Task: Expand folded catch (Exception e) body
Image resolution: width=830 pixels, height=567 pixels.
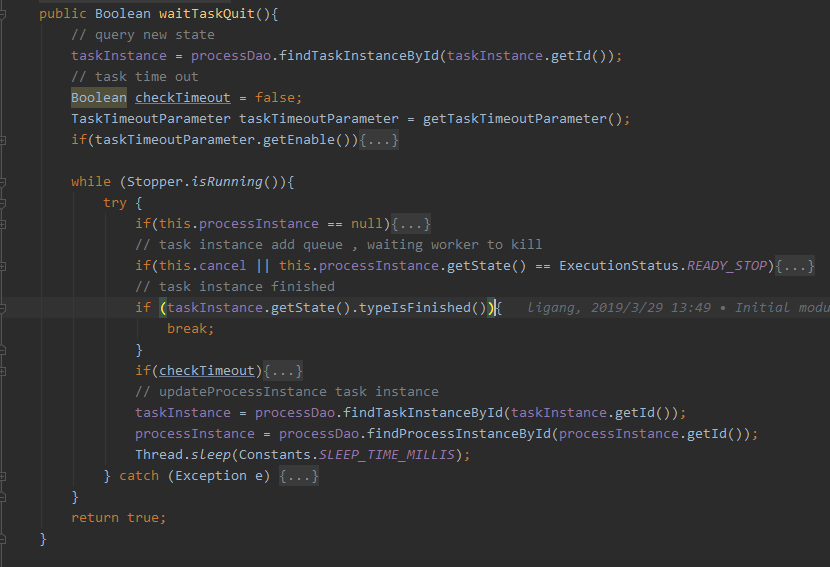Action: coord(299,476)
